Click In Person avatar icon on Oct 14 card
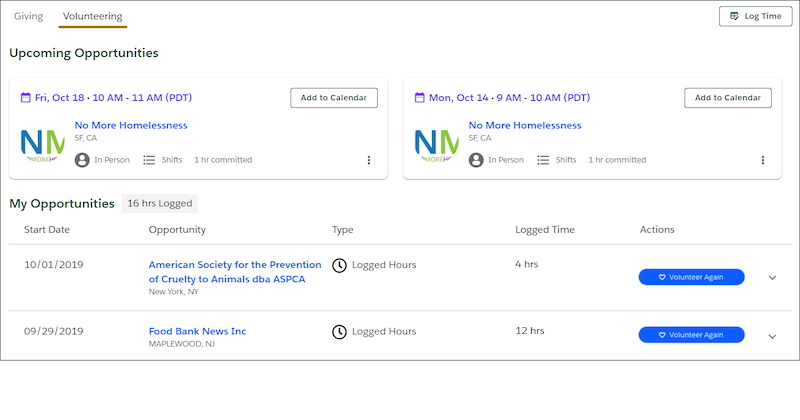The image size is (800, 420). [476, 160]
